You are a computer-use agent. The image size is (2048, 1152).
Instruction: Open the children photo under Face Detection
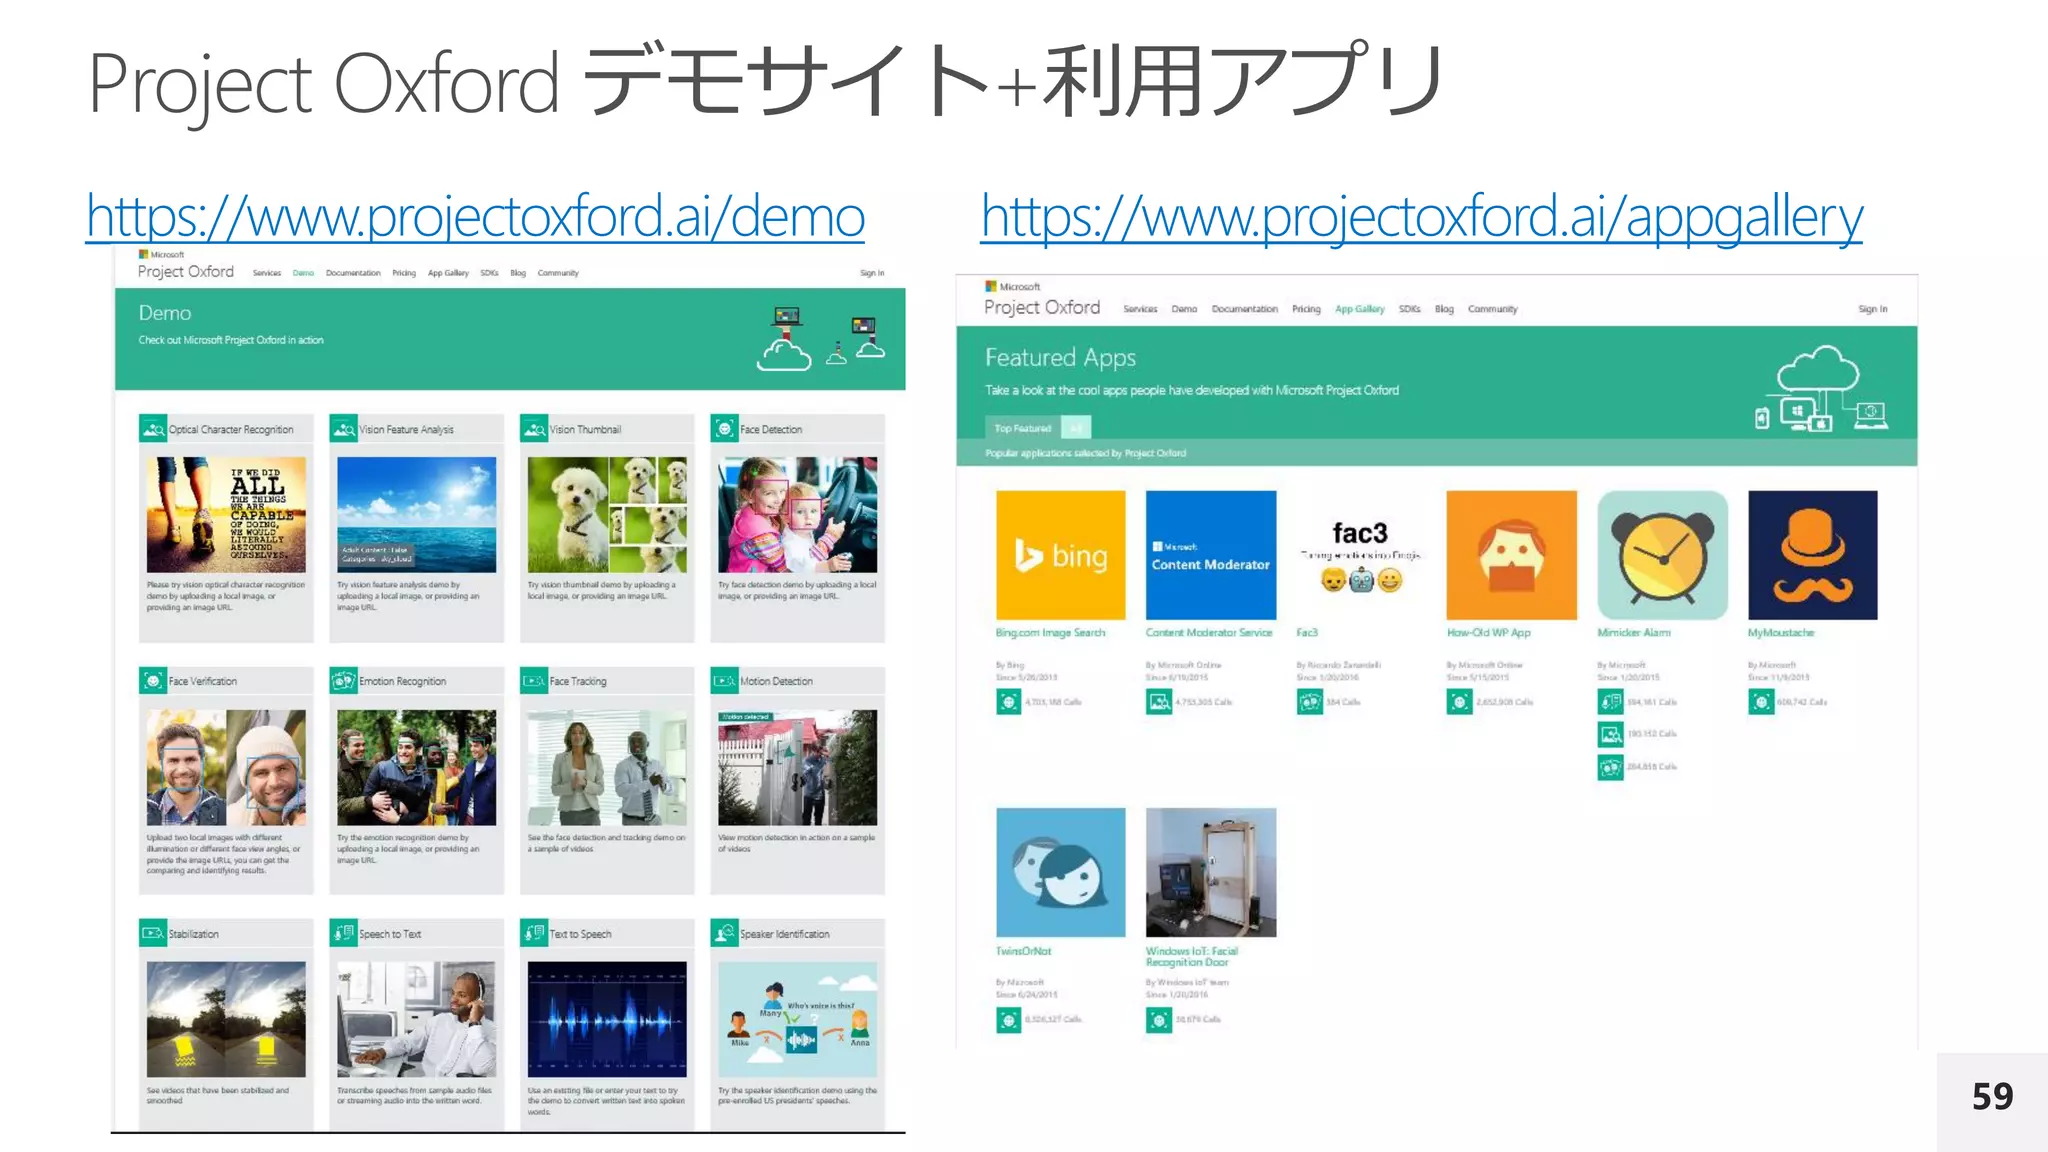[798, 515]
